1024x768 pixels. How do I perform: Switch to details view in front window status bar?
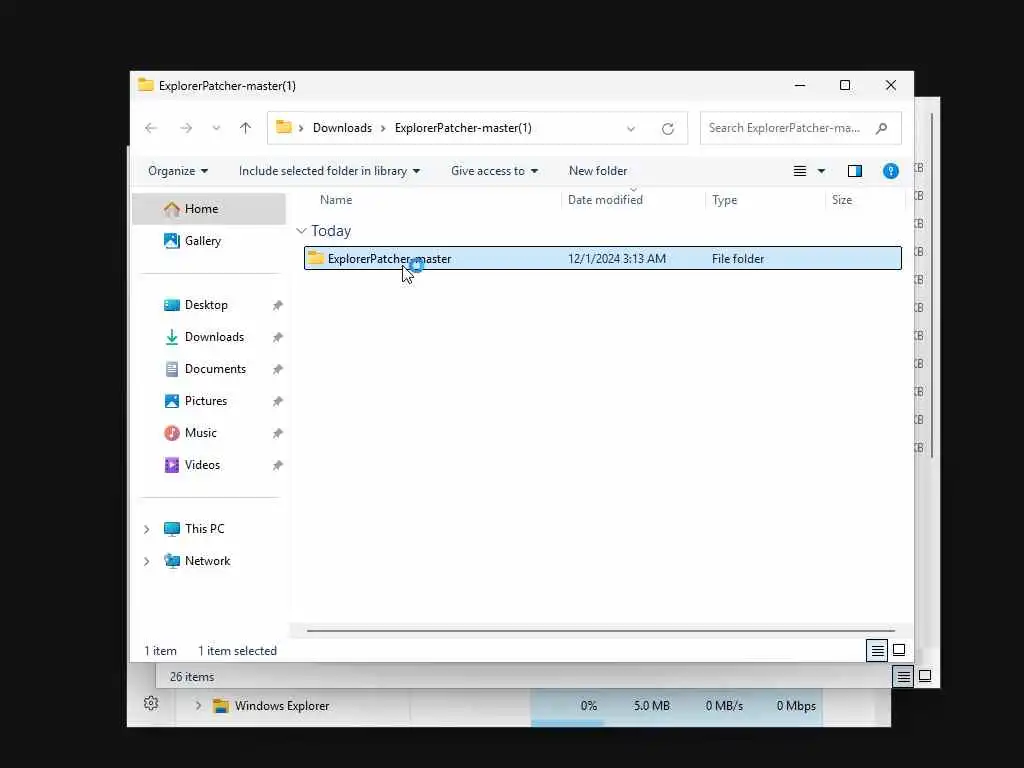coord(877,650)
